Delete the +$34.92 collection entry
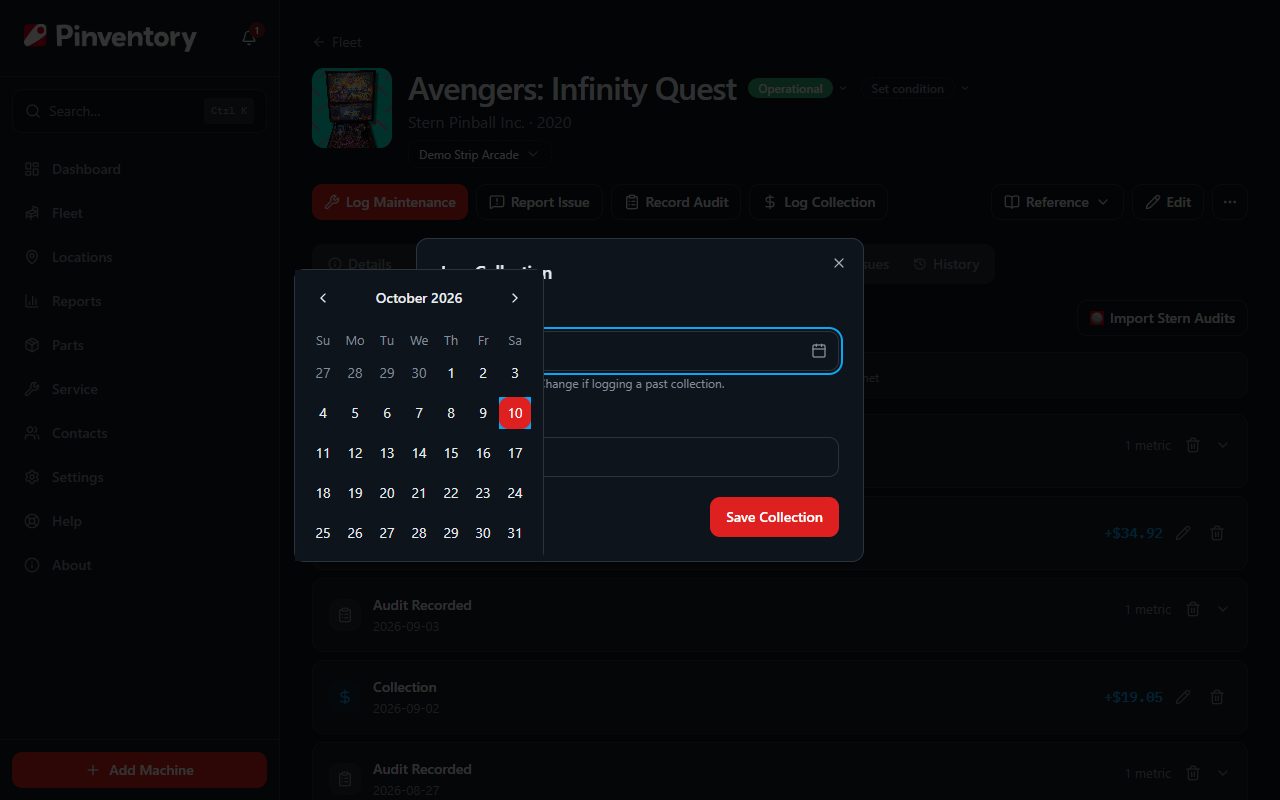Image resolution: width=1280 pixels, height=800 pixels. (1217, 533)
